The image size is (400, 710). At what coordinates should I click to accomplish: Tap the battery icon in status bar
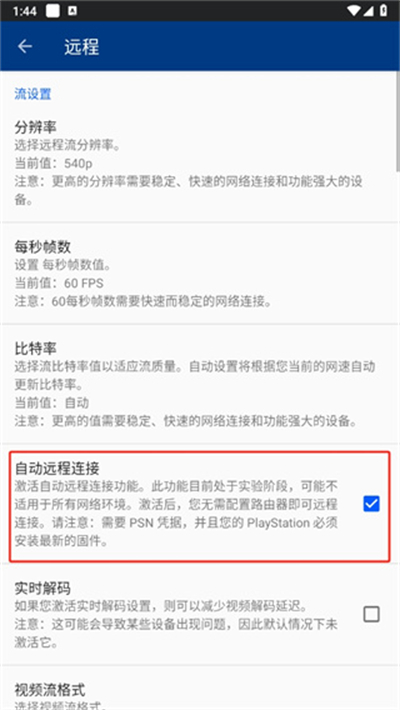383,11
